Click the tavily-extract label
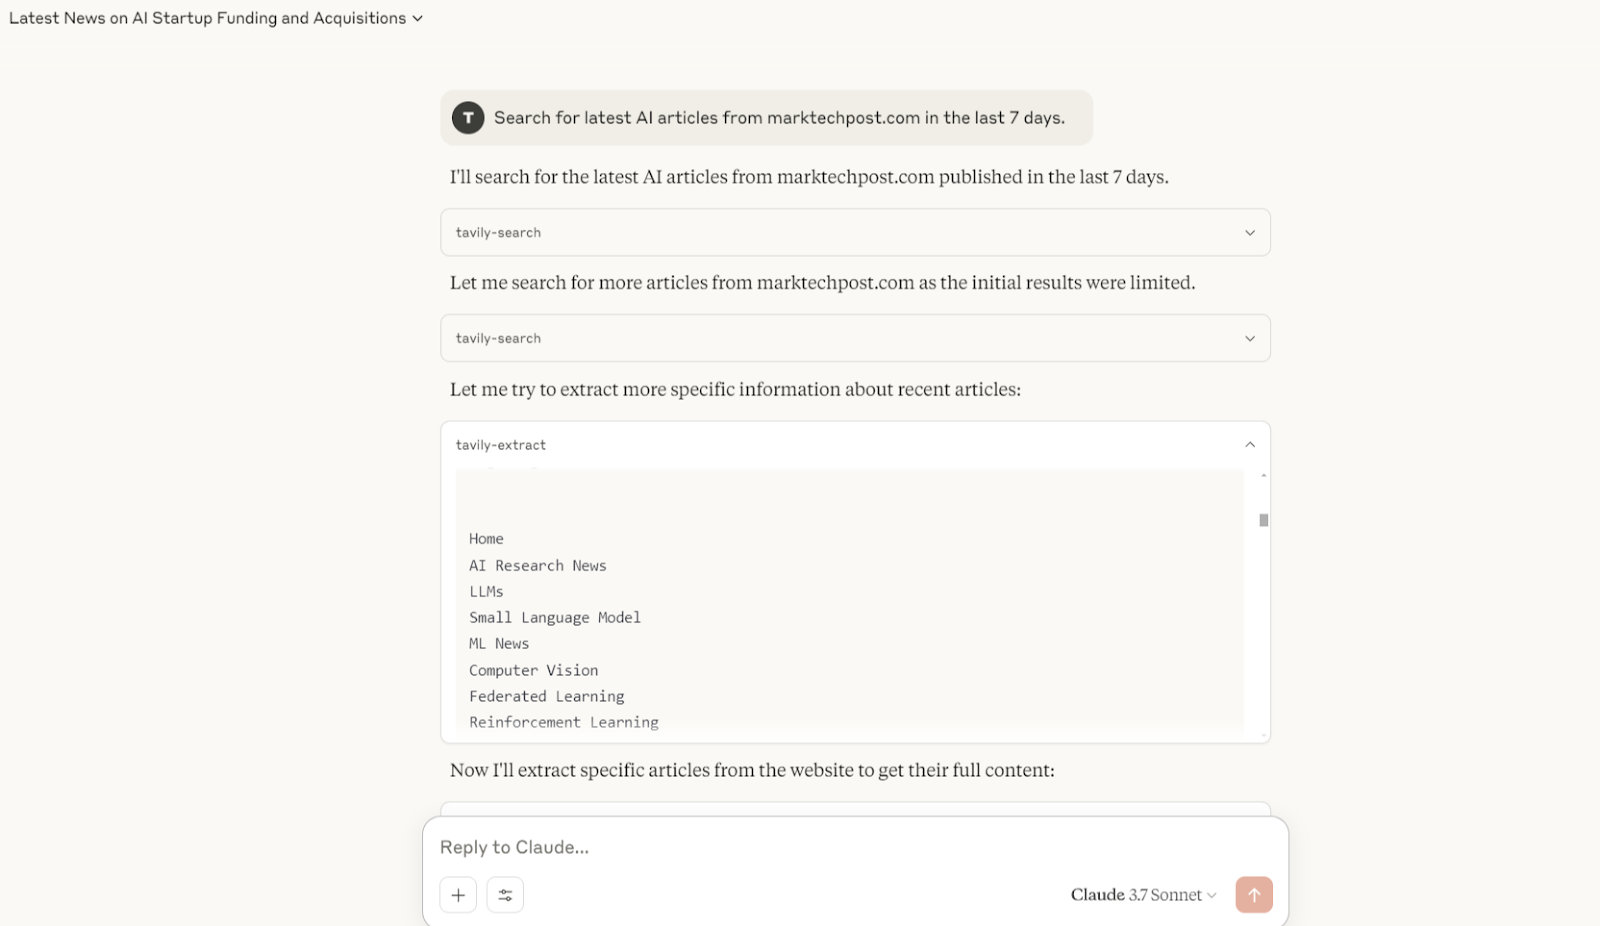1600x926 pixels. 501,445
